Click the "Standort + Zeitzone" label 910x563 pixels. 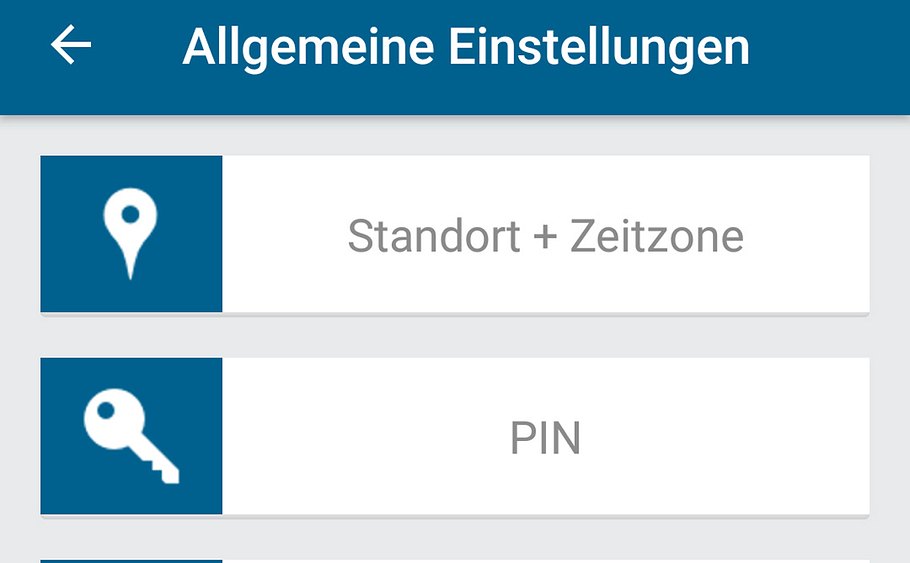coord(545,237)
